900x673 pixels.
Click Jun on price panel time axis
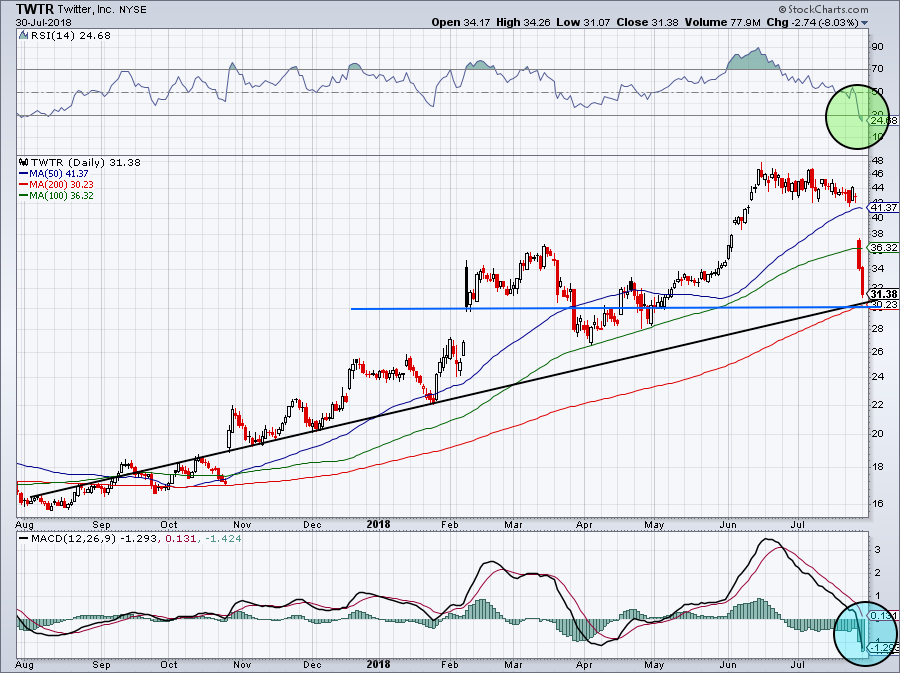728,524
